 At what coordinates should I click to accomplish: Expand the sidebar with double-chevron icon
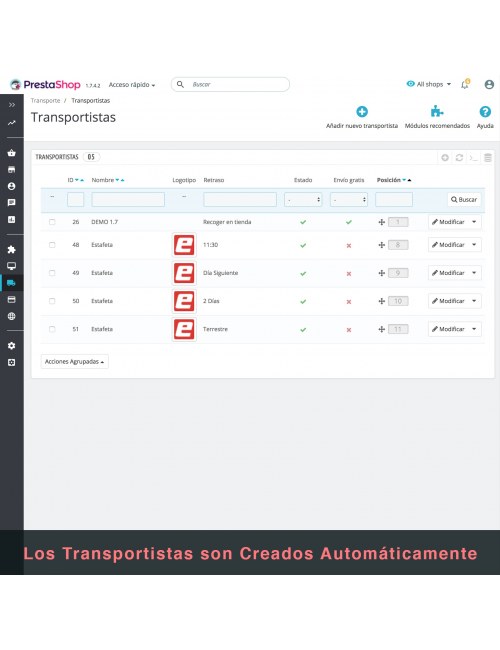point(12,105)
